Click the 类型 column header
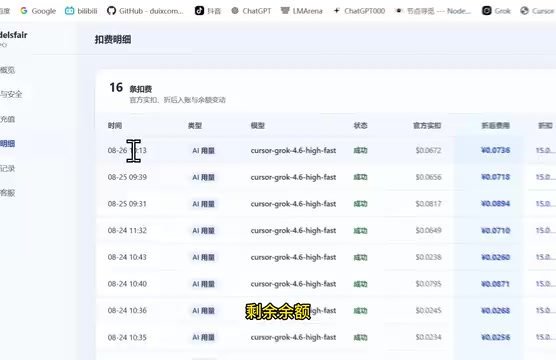556x360 pixels. pos(195,126)
